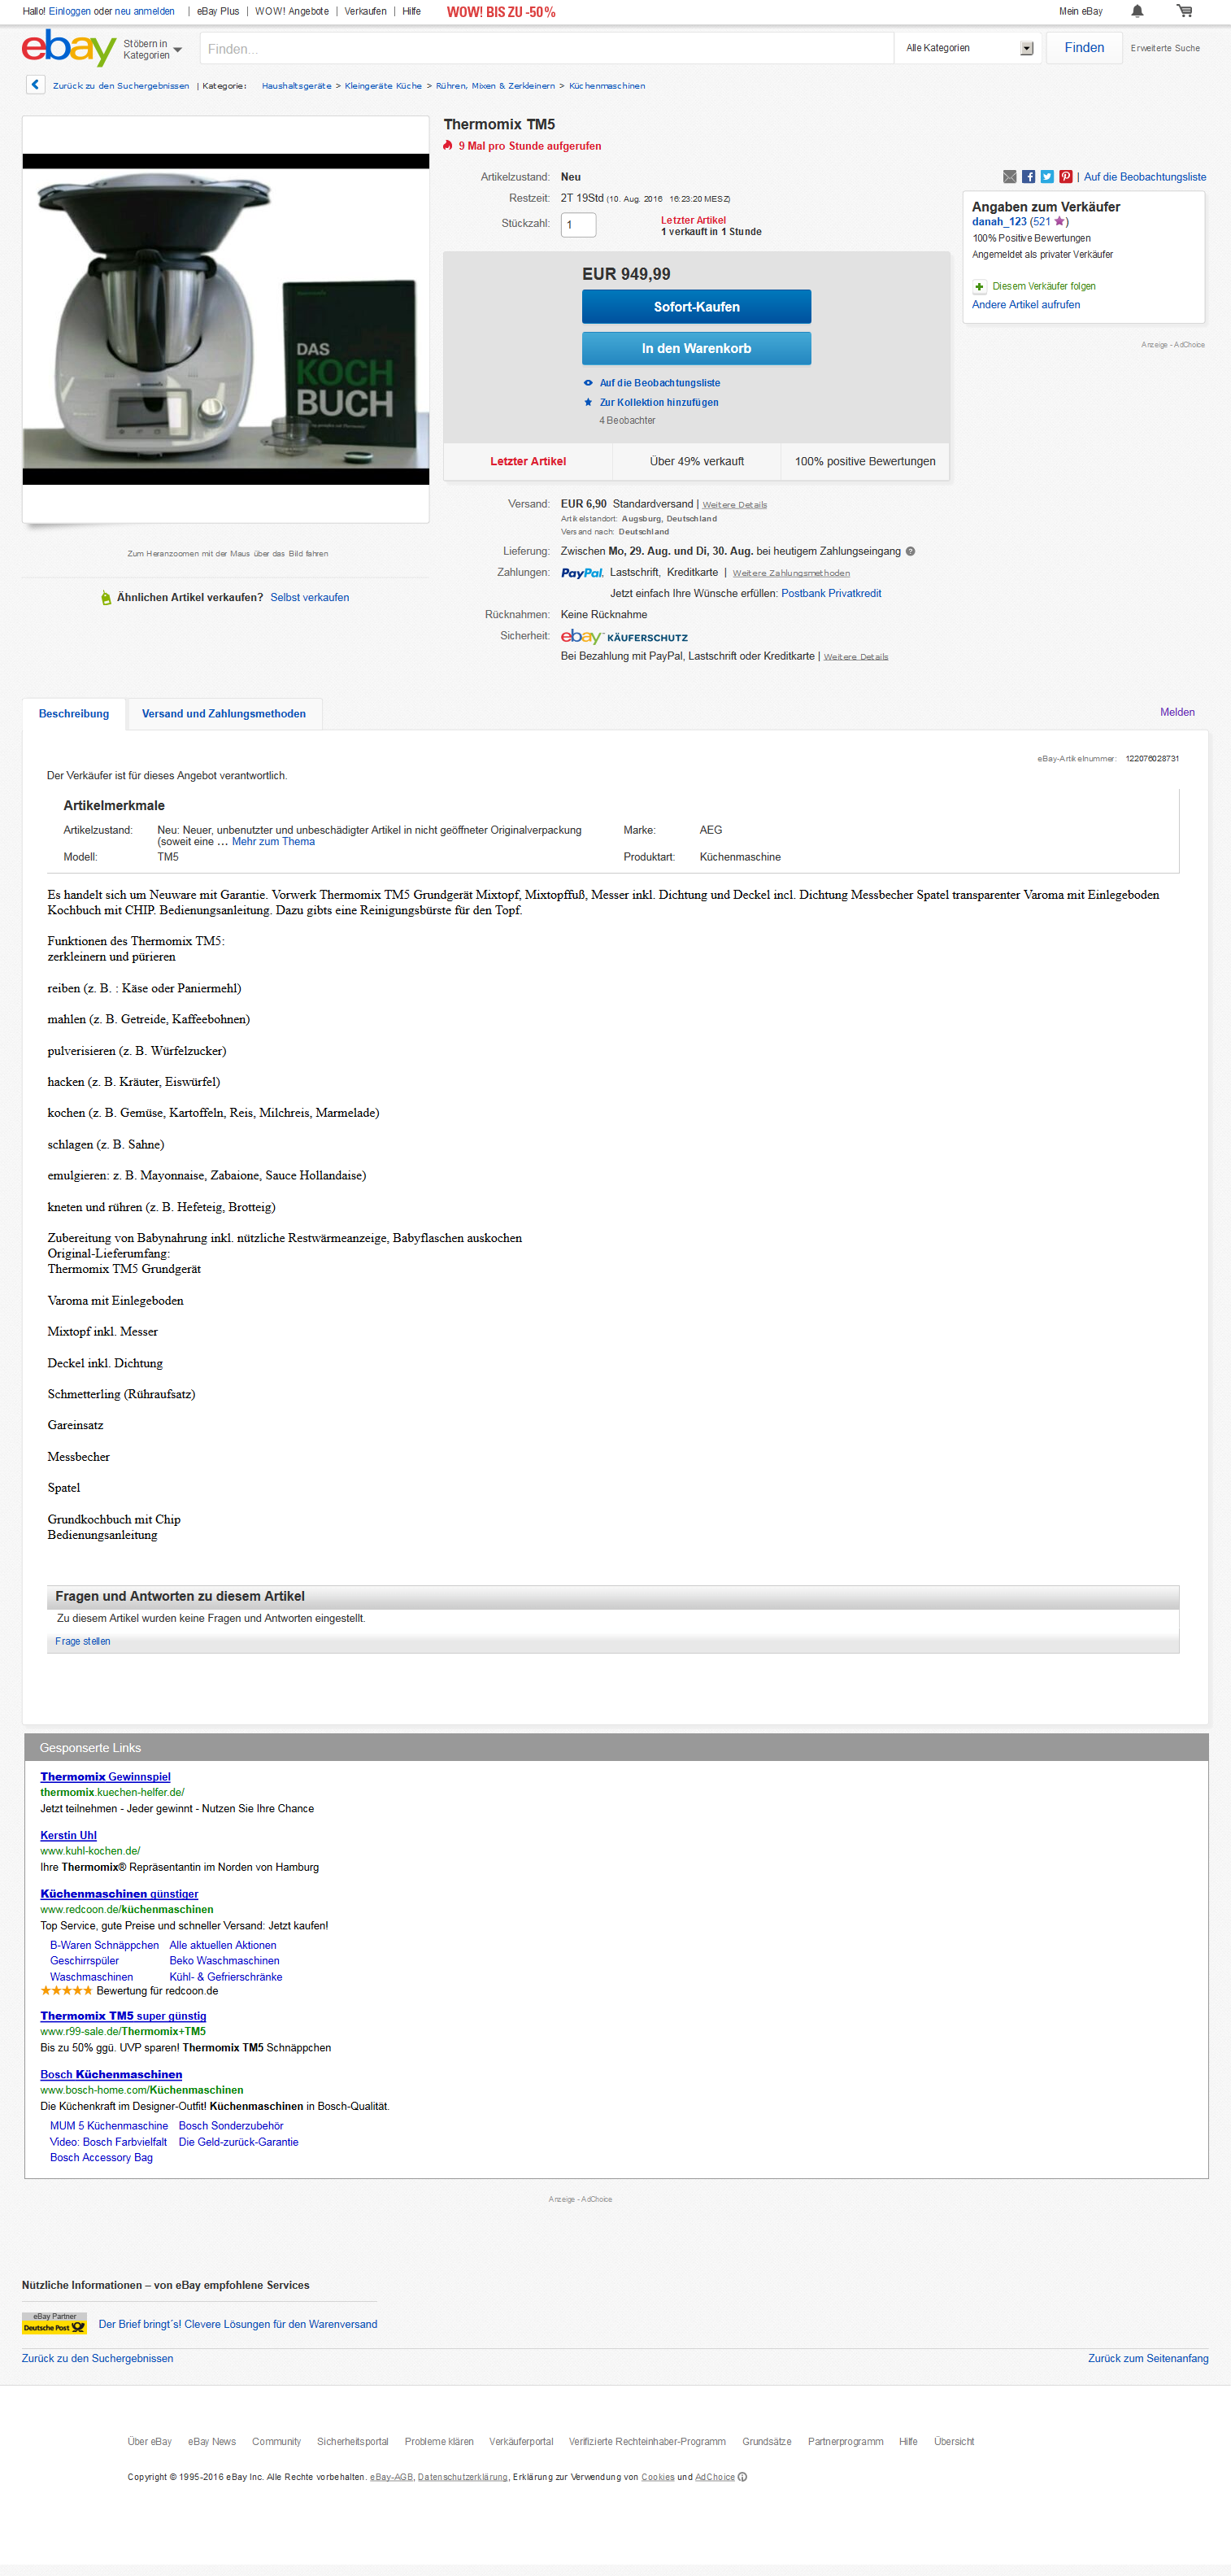Click Weitere Details shipping link

point(734,505)
